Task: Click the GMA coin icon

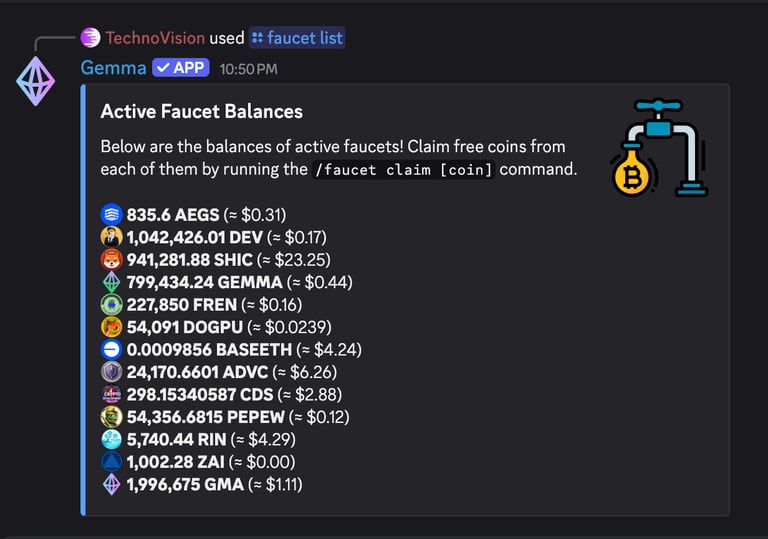Action: pos(111,485)
